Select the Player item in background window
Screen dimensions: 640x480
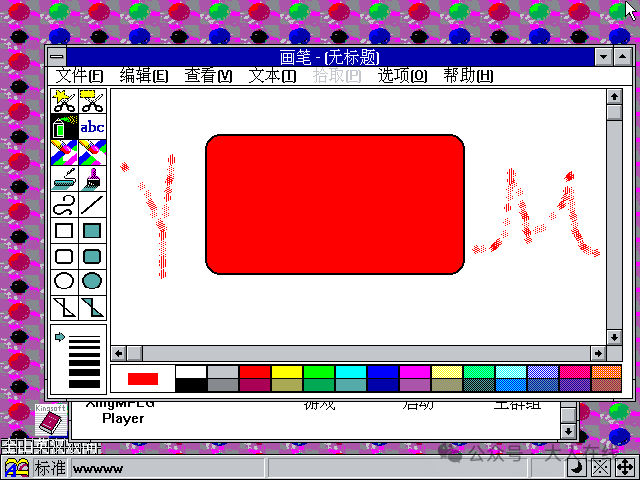pyautogui.click(x=123, y=418)
